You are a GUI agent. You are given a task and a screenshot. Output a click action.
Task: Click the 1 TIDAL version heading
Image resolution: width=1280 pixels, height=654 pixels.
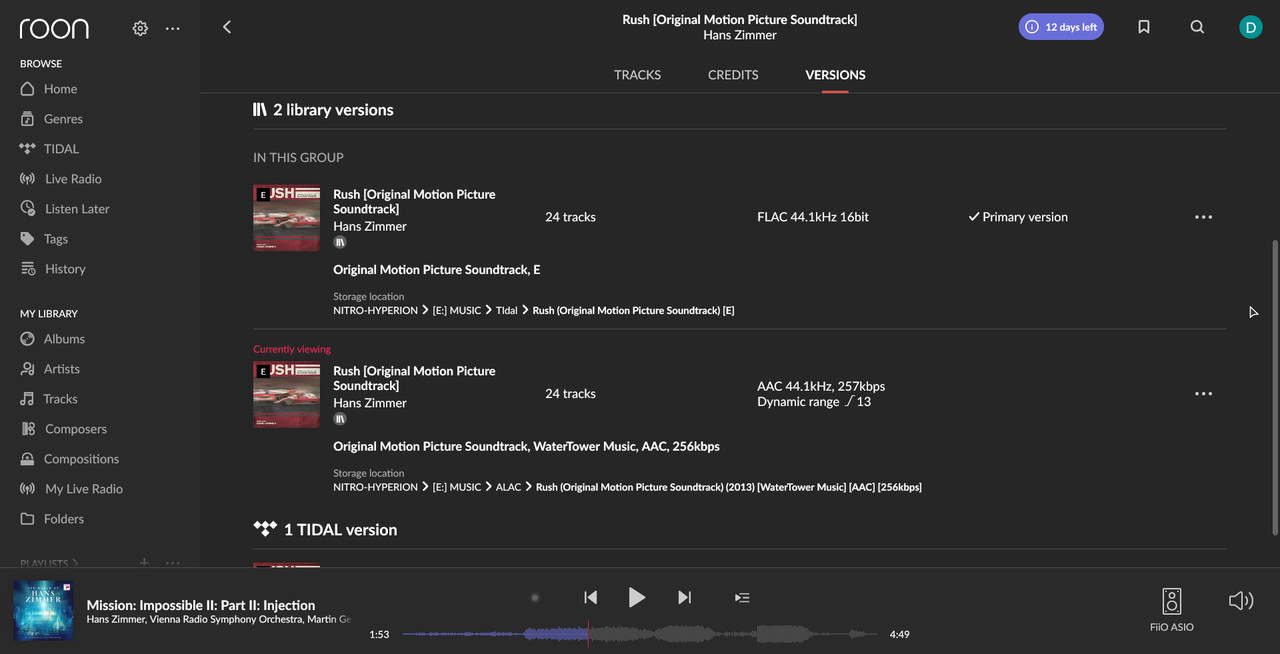325,530
